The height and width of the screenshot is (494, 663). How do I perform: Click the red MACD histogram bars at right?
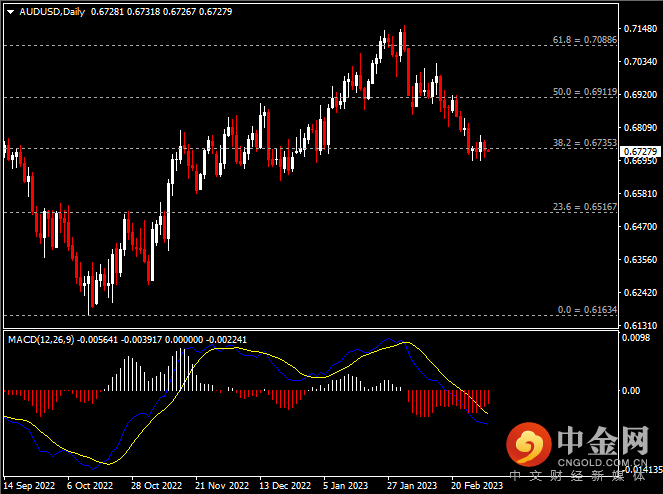(448, 402)
